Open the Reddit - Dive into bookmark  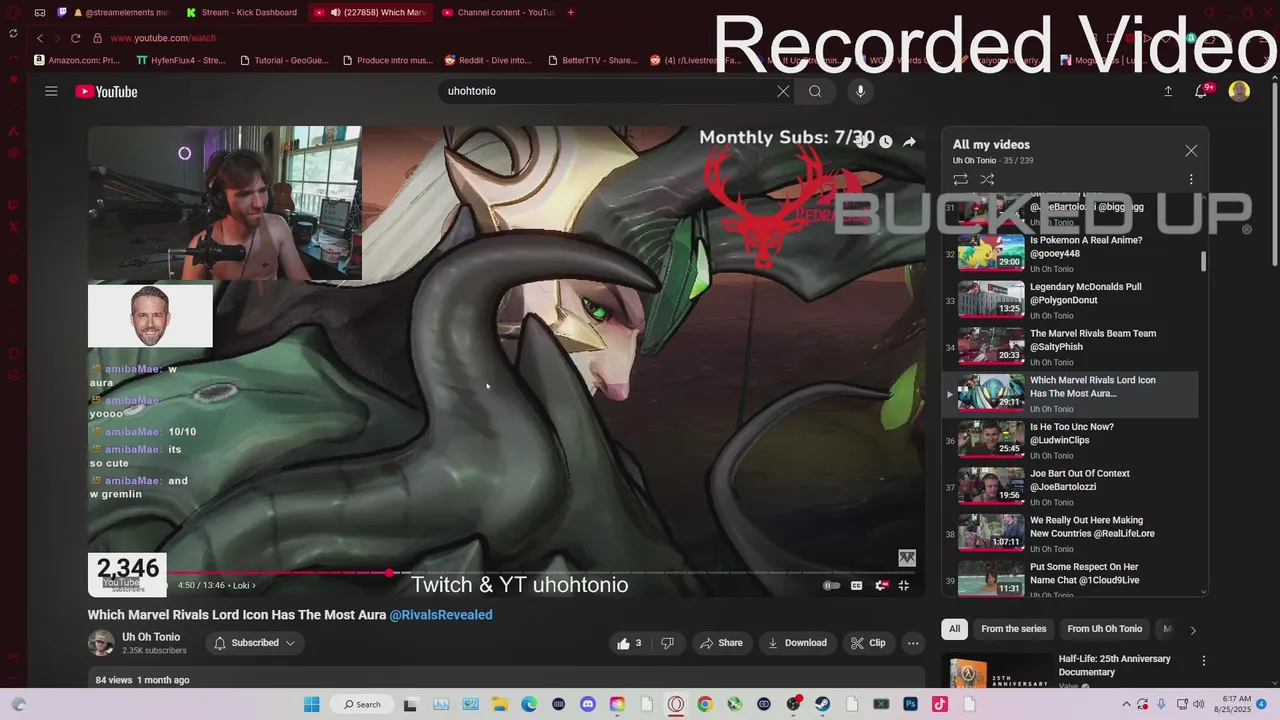pos(488,60)
